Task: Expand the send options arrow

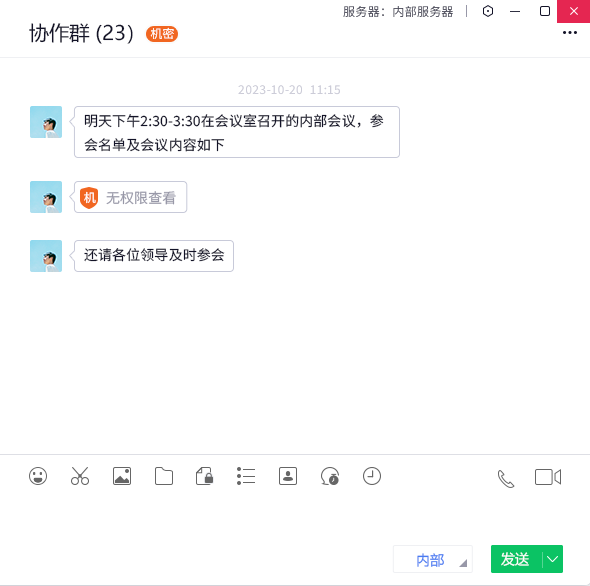Action: pyautogui.click(x=553, y=559)
